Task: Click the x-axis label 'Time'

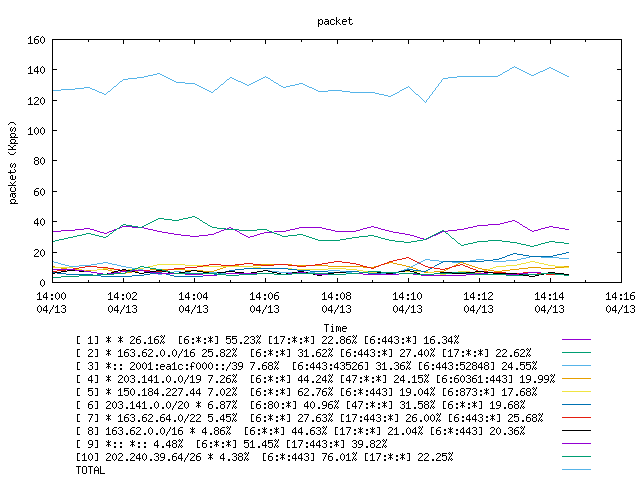Action: (x=336, y=328)
